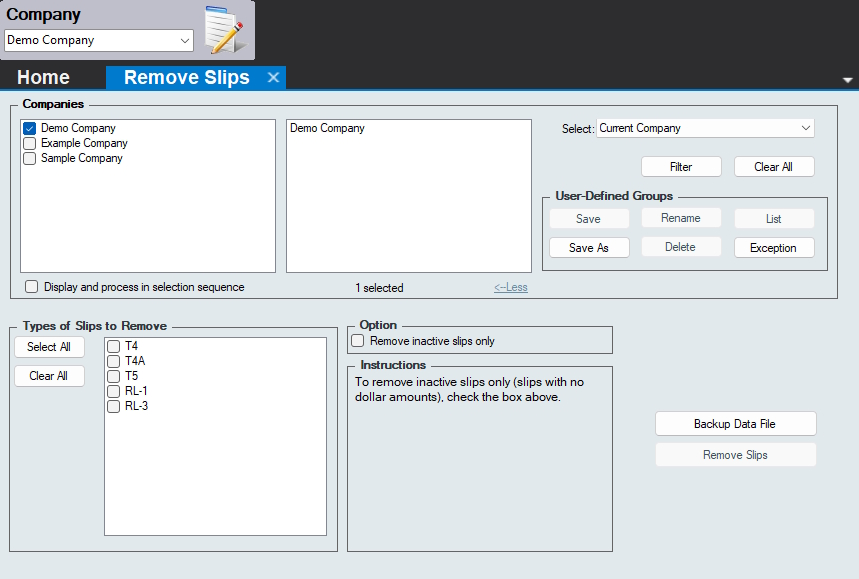
Task: Switch to the Home tab
Action: click(43, 78)
